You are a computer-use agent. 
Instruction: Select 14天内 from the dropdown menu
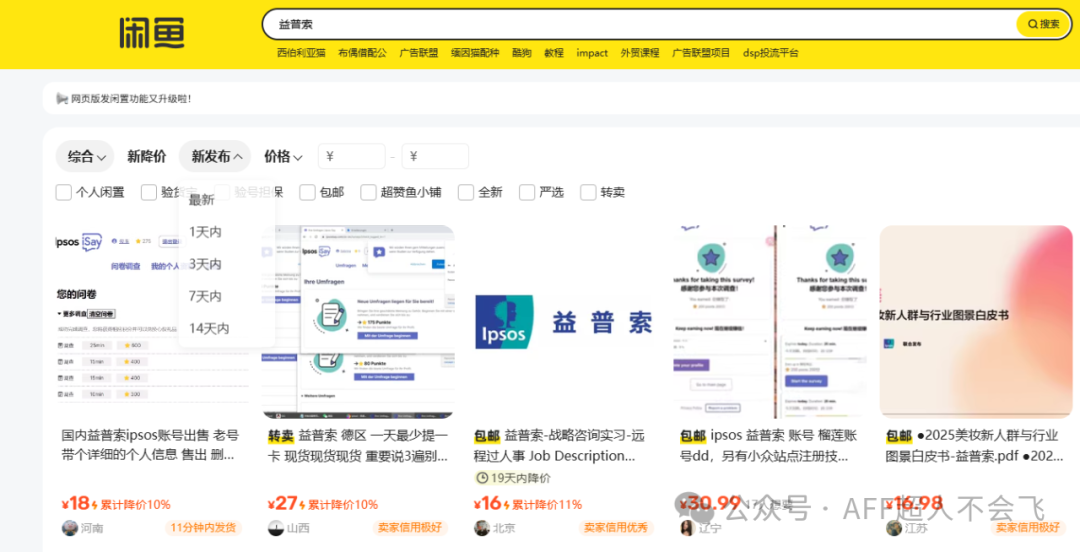209,329
